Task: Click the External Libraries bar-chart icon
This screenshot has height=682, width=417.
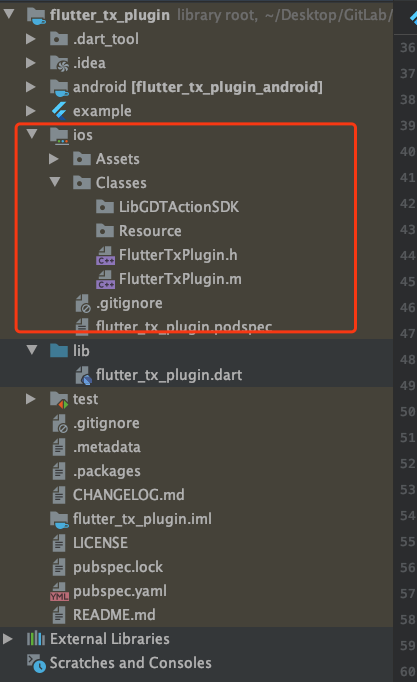Action: (x=36, y=639)
